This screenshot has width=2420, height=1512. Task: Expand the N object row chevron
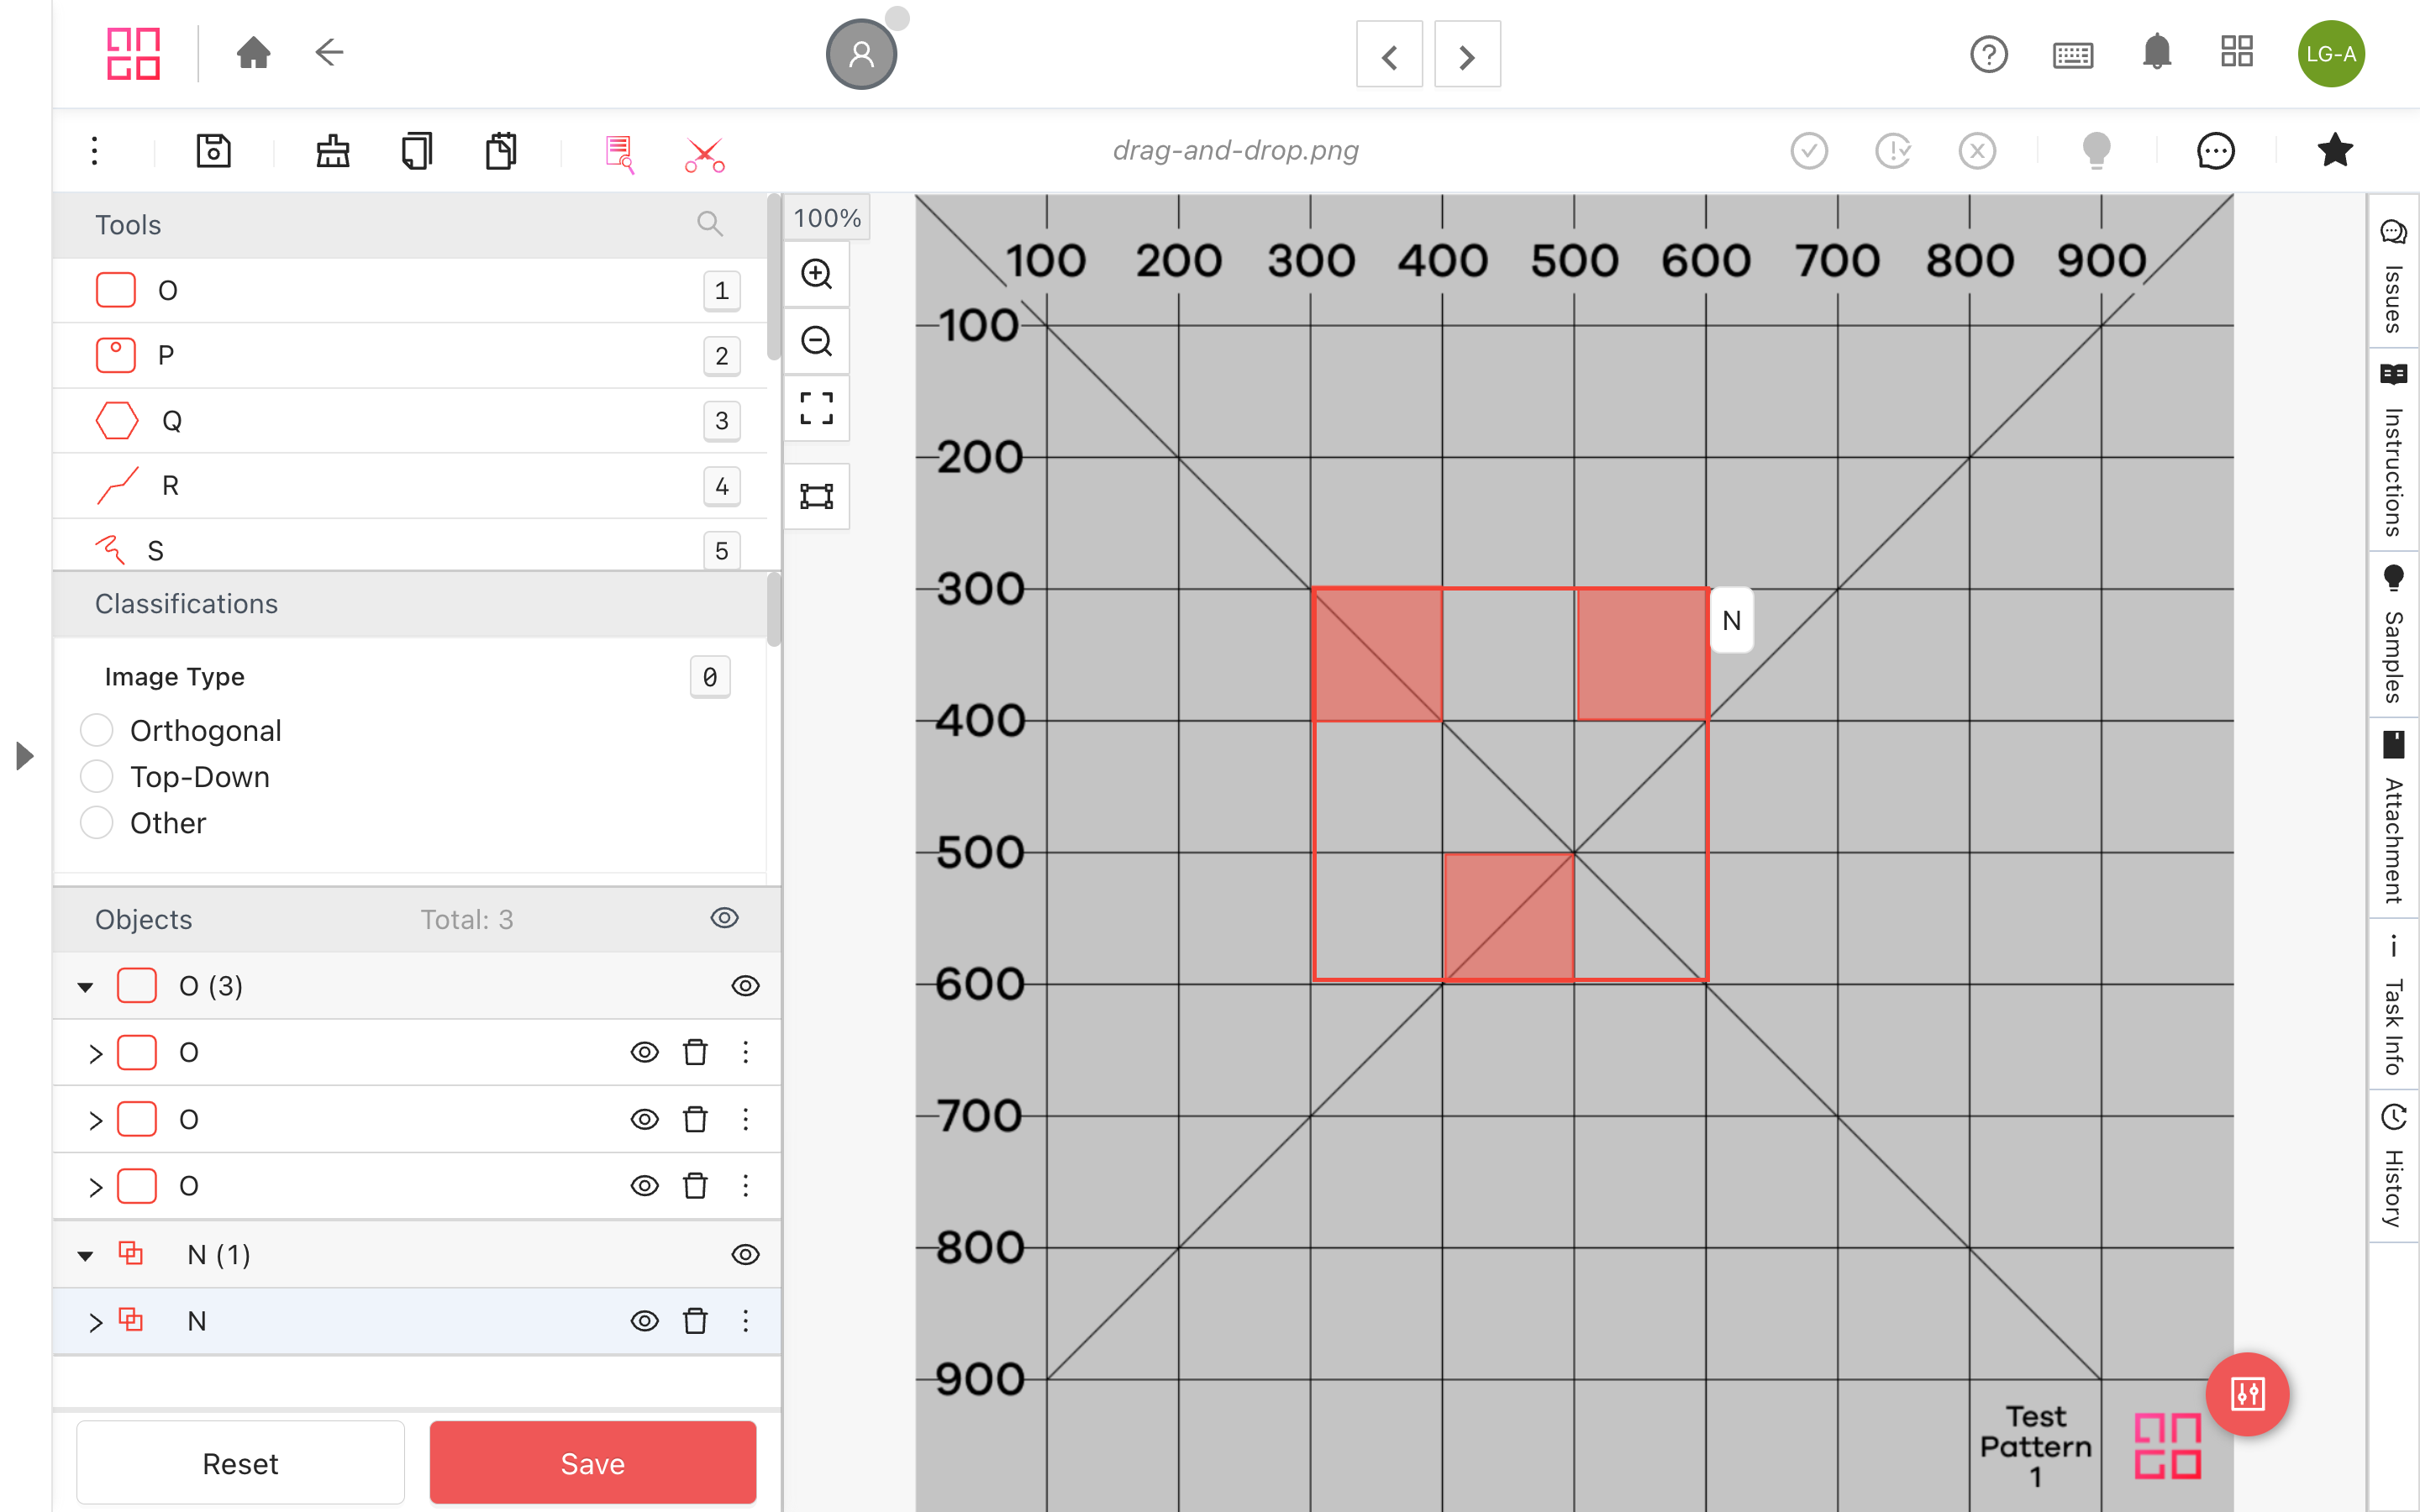[95, 1322]
